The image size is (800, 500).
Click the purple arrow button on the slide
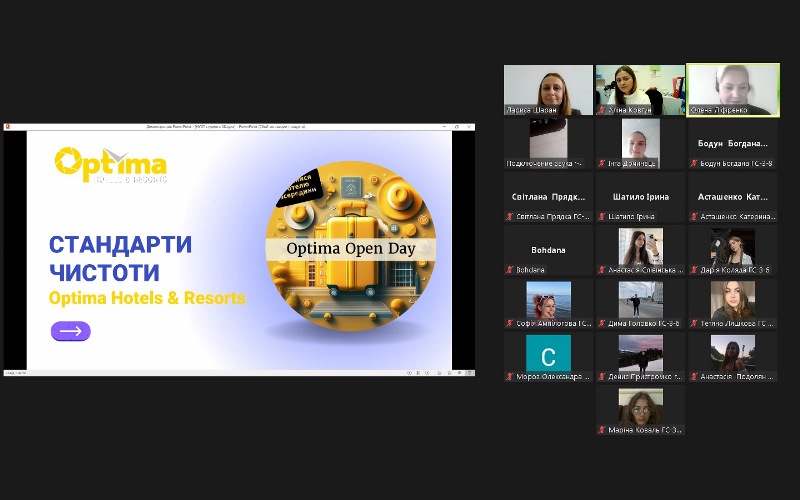(x=70, y=331)
